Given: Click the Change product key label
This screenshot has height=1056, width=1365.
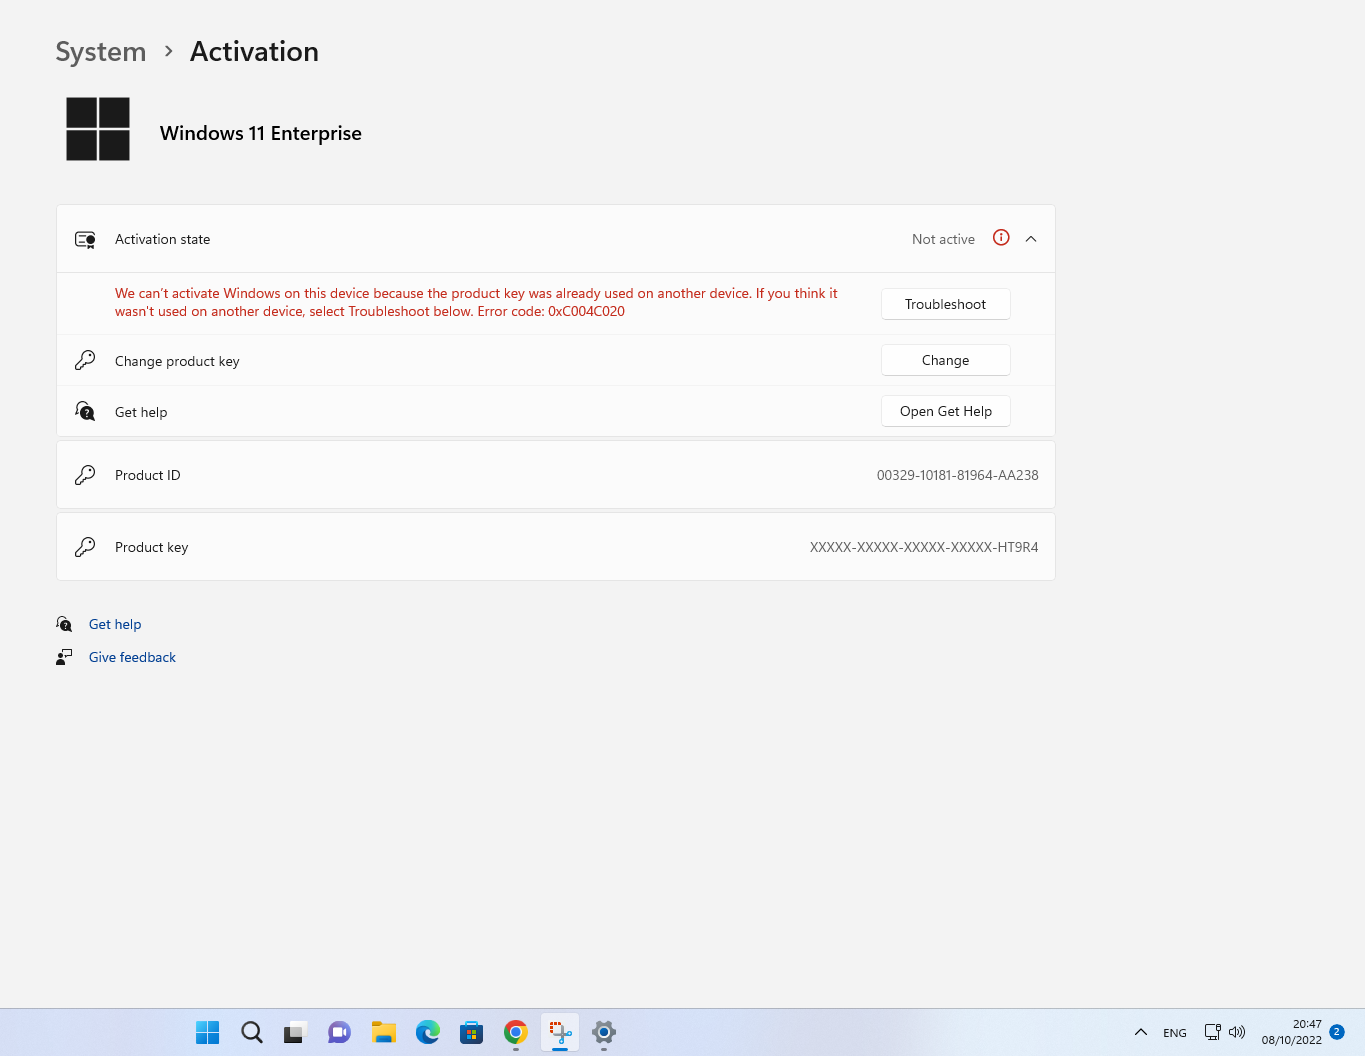Looking at the screenshot, I should (x=177, y=361).
